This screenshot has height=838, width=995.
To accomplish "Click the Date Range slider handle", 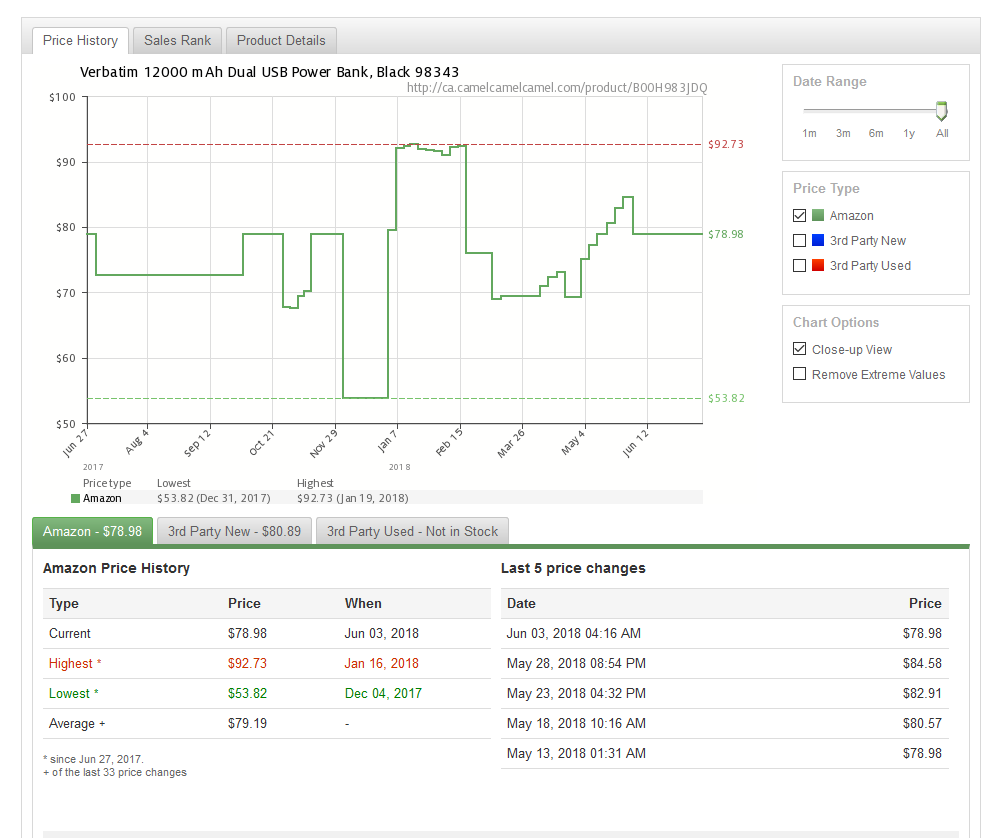I will [942, 110].
